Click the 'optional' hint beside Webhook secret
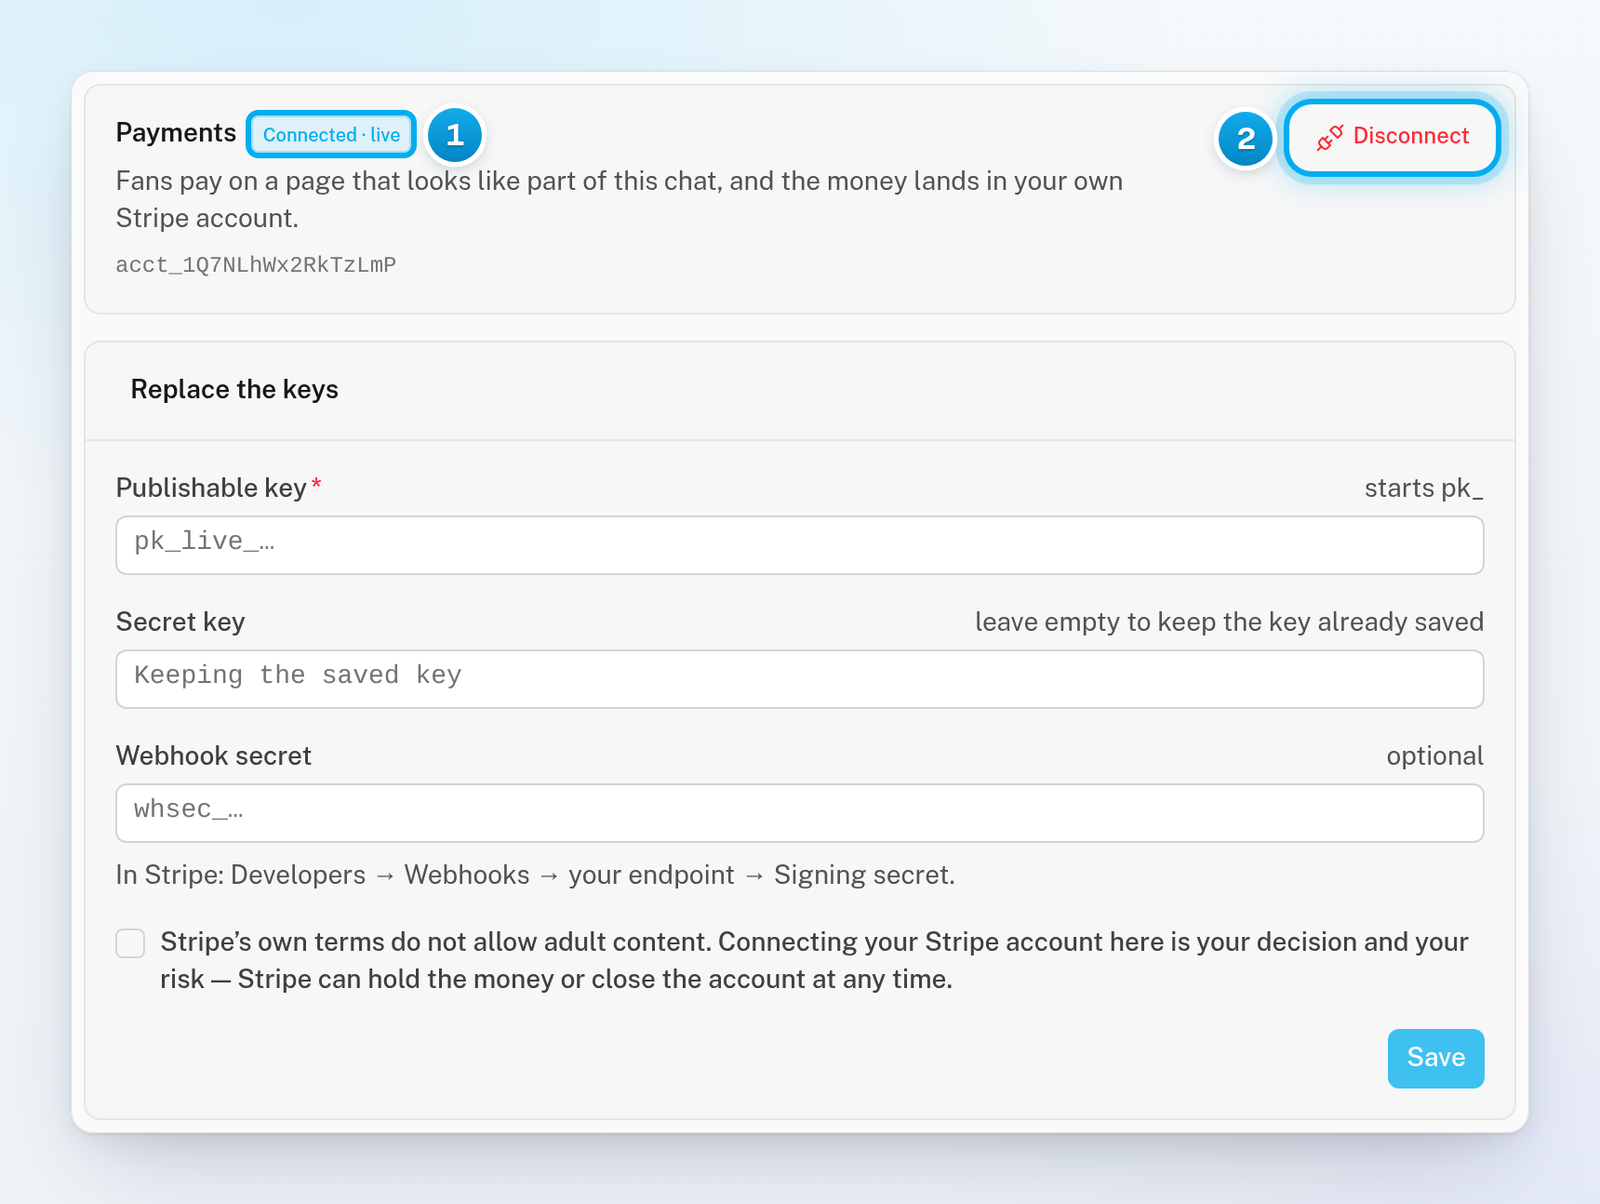Screen dimensions: 1600x1204 tap(1435, 756)
